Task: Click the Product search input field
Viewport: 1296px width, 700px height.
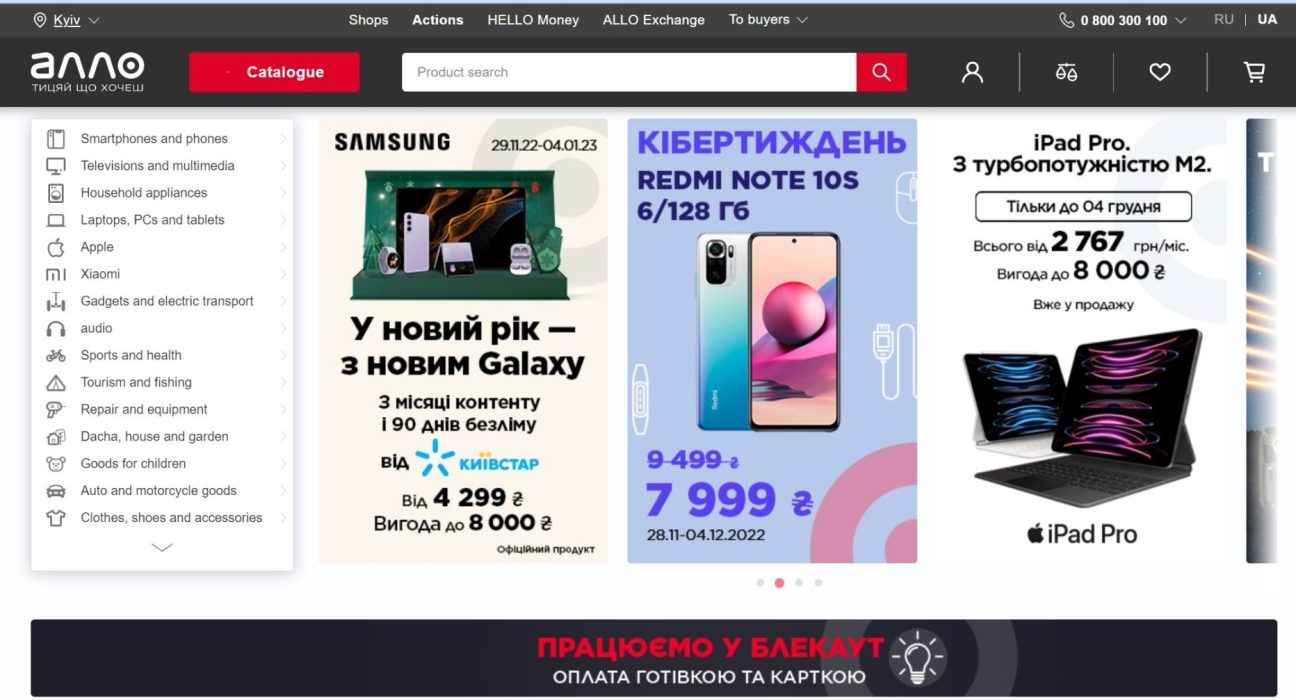Action: point(629,72)
